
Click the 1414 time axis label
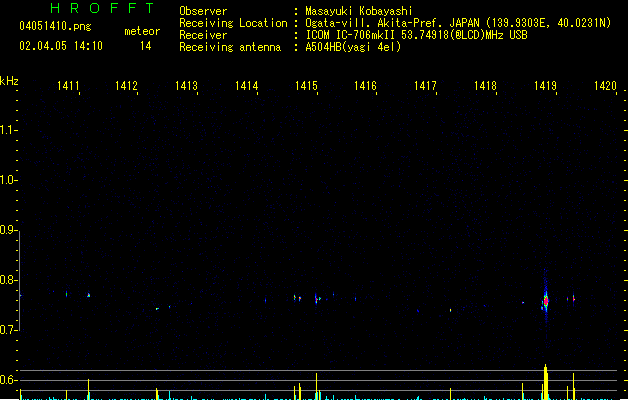point(246,86)
